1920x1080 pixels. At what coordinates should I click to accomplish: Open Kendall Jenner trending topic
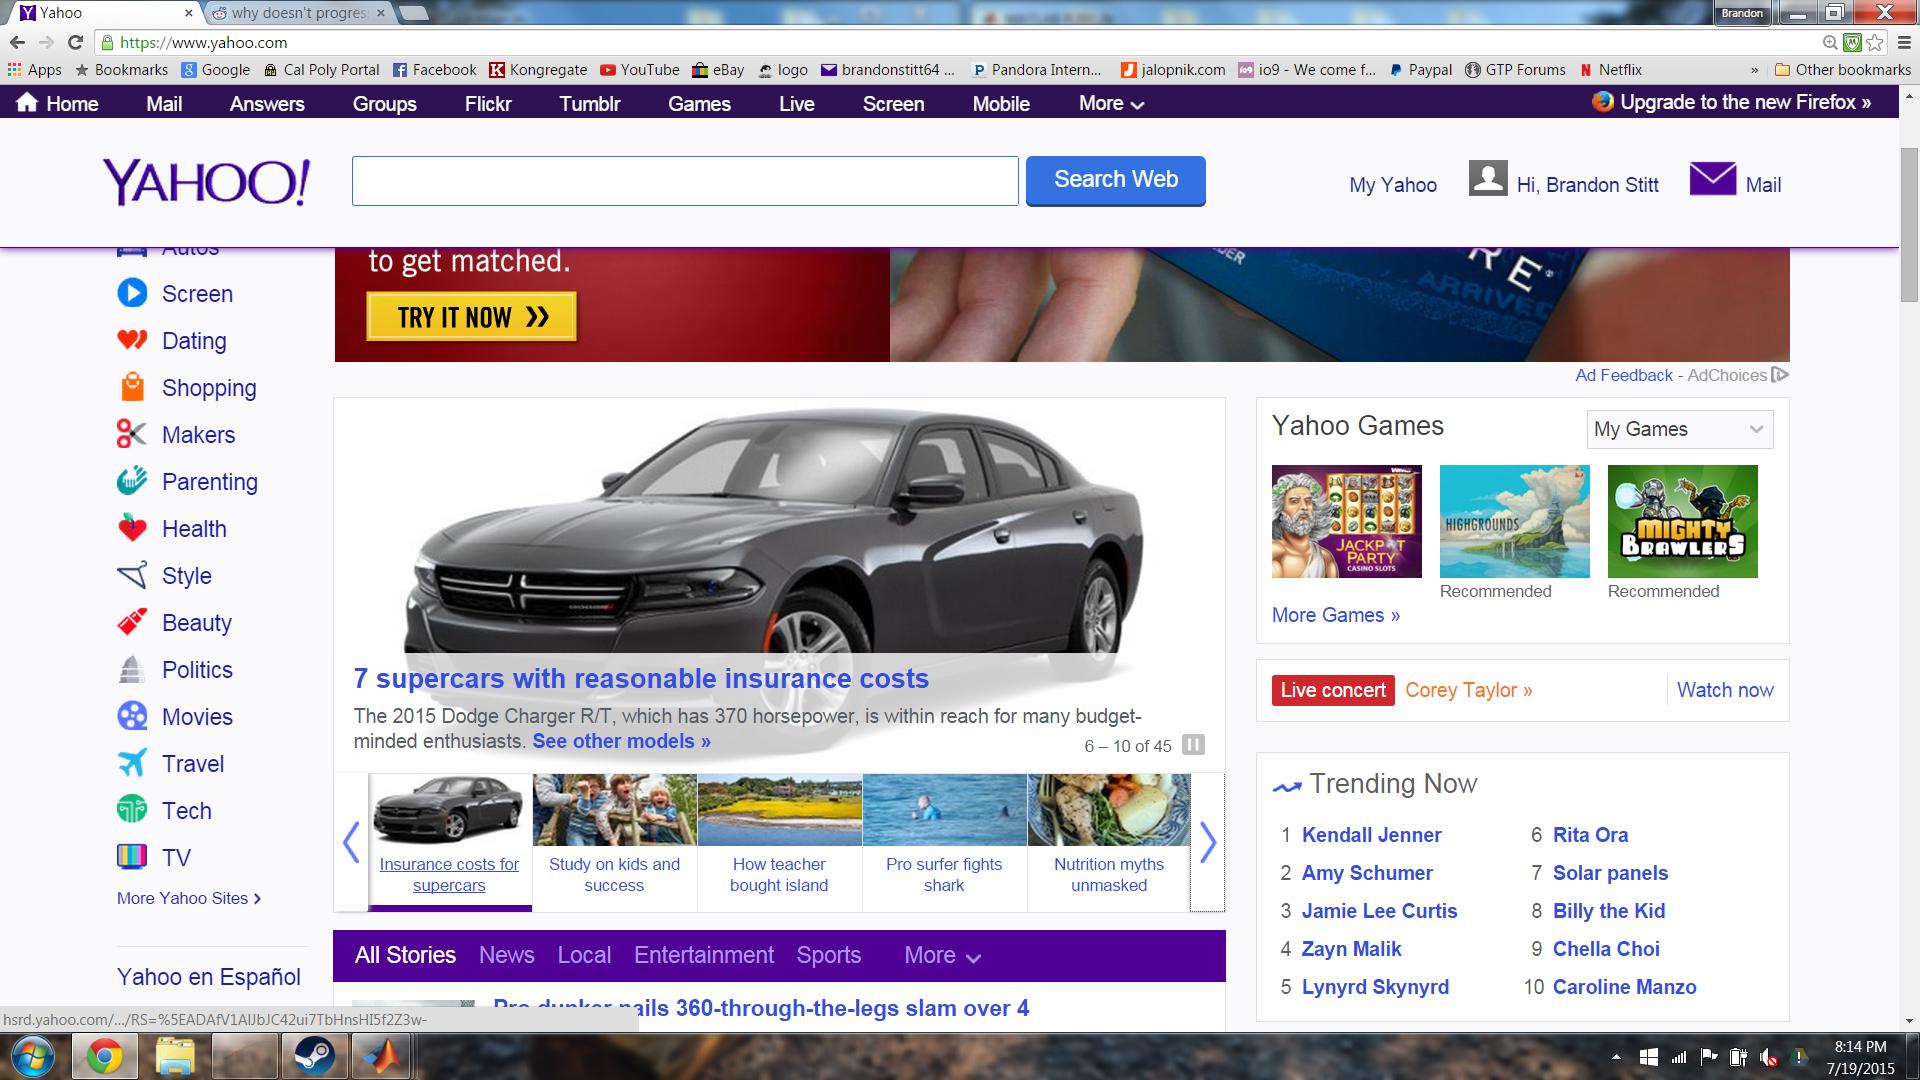(1371, 835)
